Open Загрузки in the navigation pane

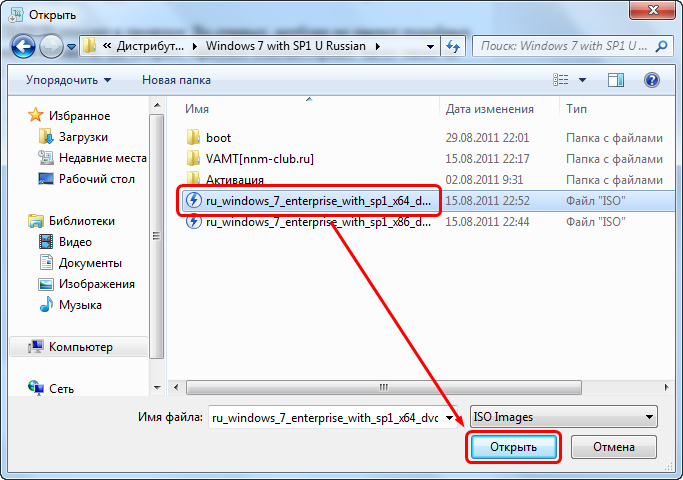tap(83, 137)
